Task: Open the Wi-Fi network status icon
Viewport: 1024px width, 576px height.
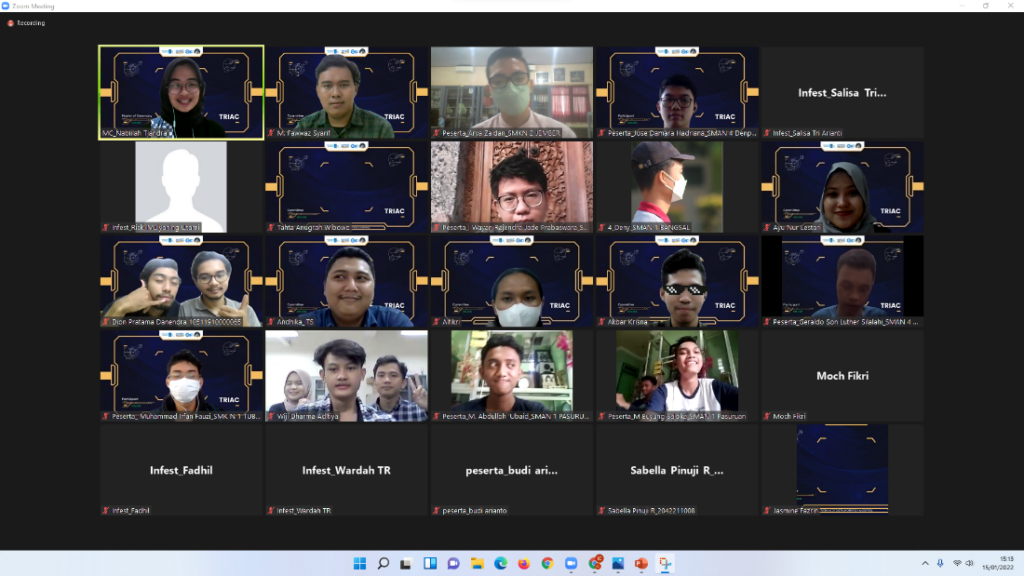Action: [957, 564]
